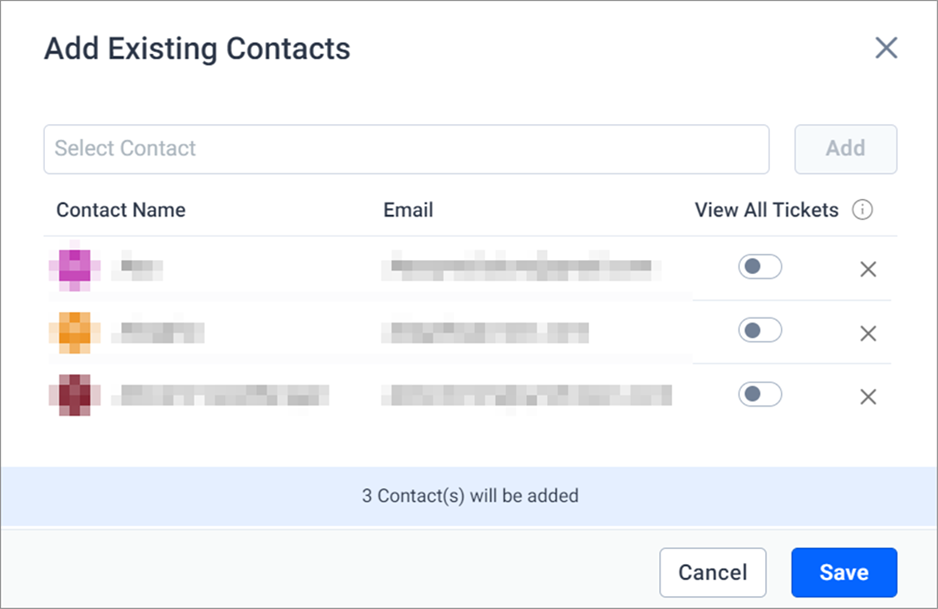Remove the first contact with pink avatar
Image resolution: width=938 pixels, height=609 pixels.
click(x=868, y=269)
